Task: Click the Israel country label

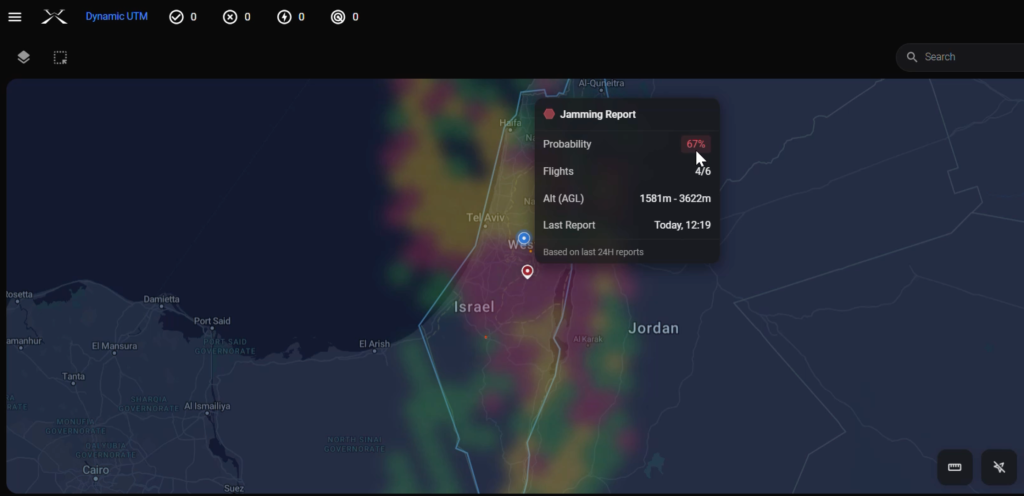Action: coord(474,307)
